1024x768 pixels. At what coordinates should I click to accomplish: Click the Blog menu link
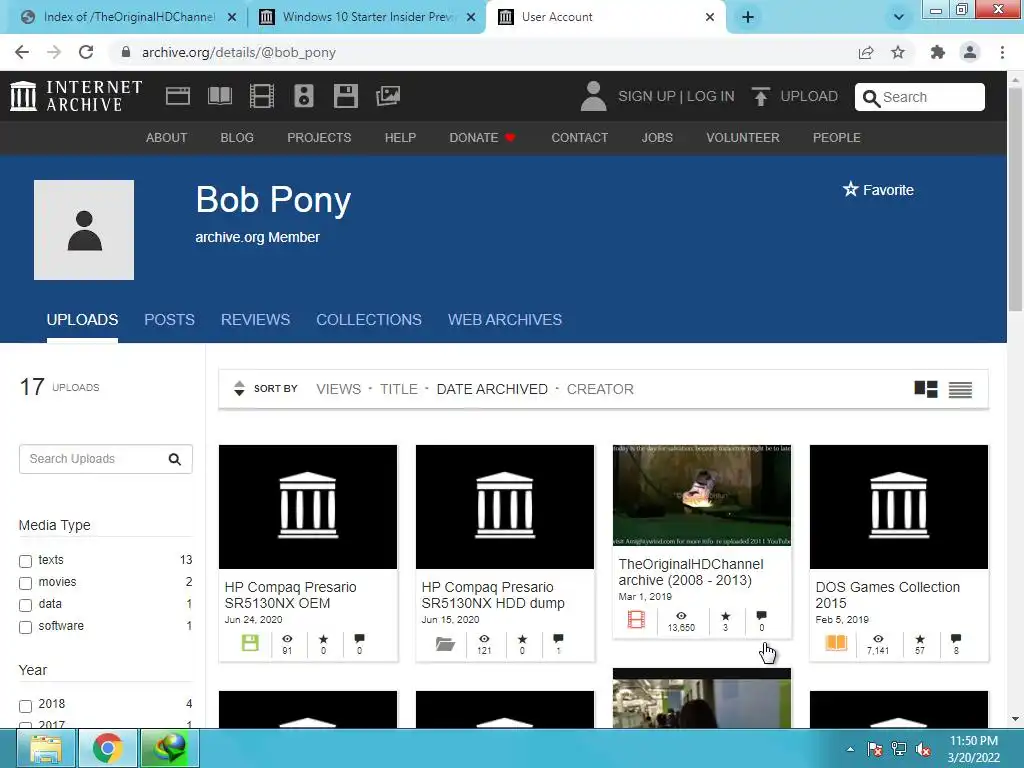(237, 138)
